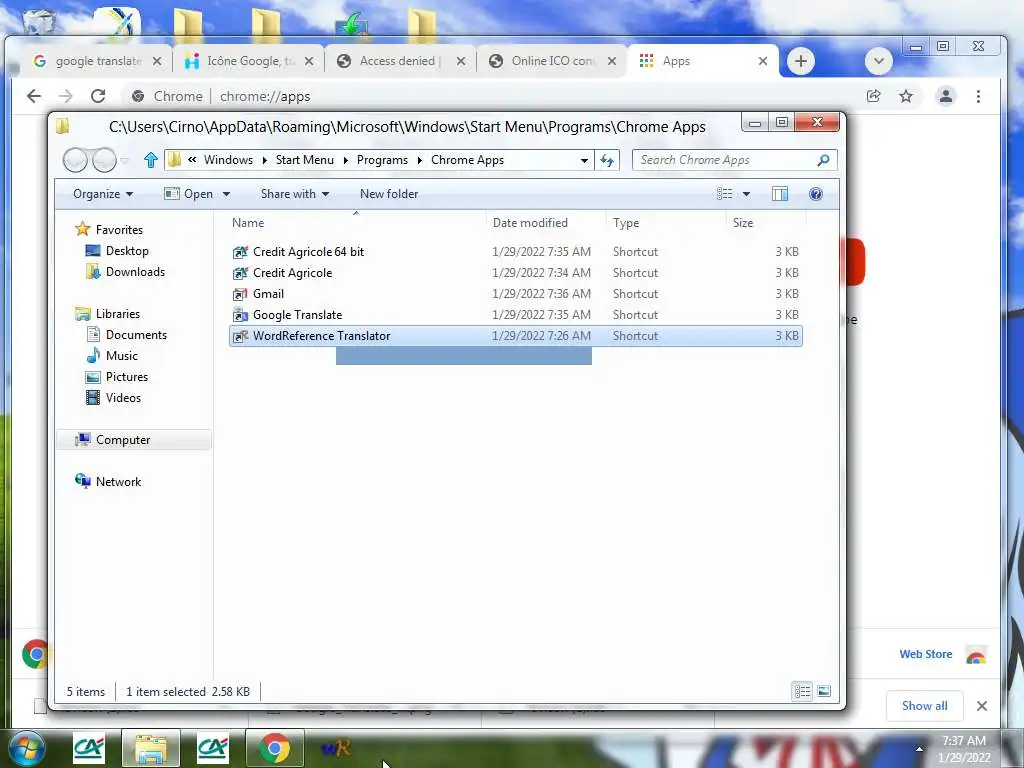Open the Windows Start button
Viewport: 1024px width, 768px height.
(x=26, y=748)
